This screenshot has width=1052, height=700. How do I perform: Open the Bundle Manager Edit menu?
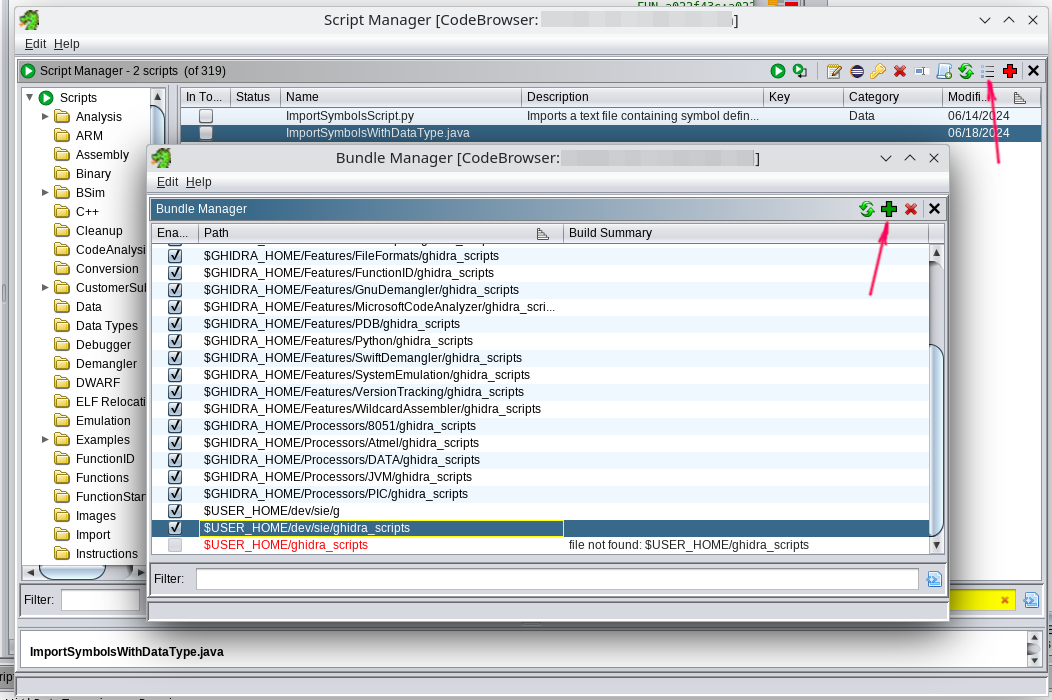tap(167, 182)
